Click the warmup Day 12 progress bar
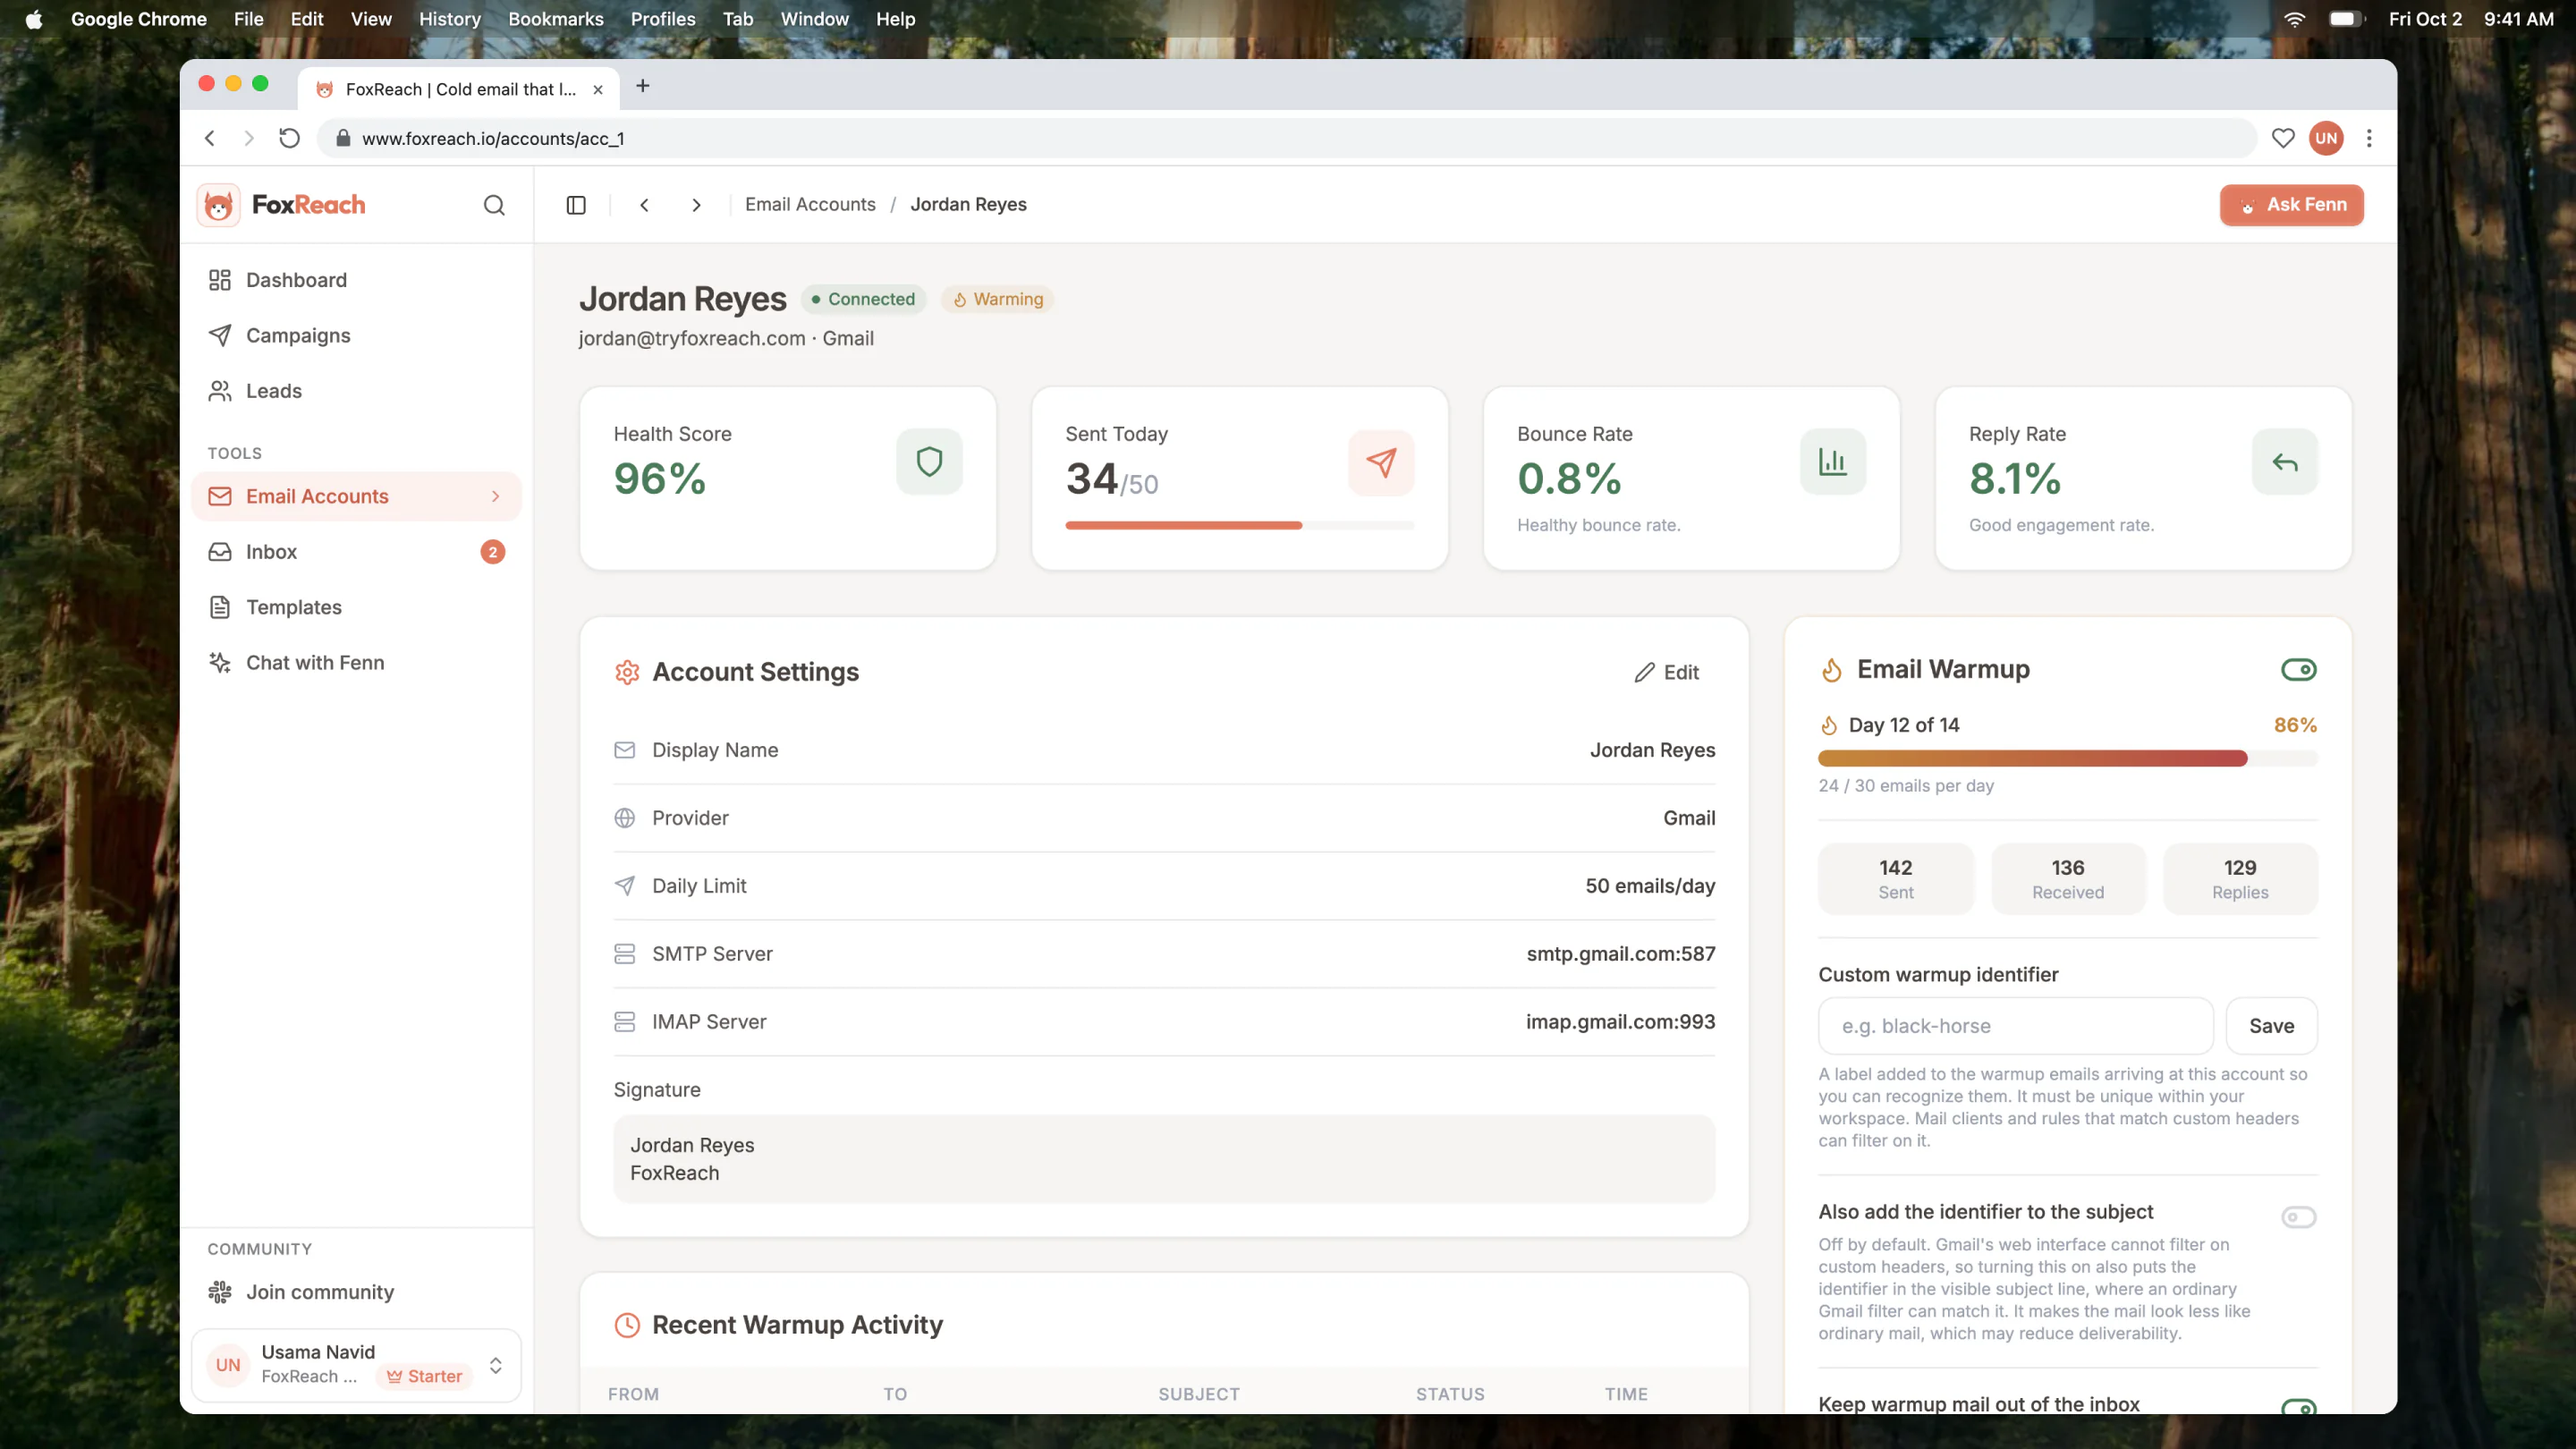 (x=2067, y=759)
